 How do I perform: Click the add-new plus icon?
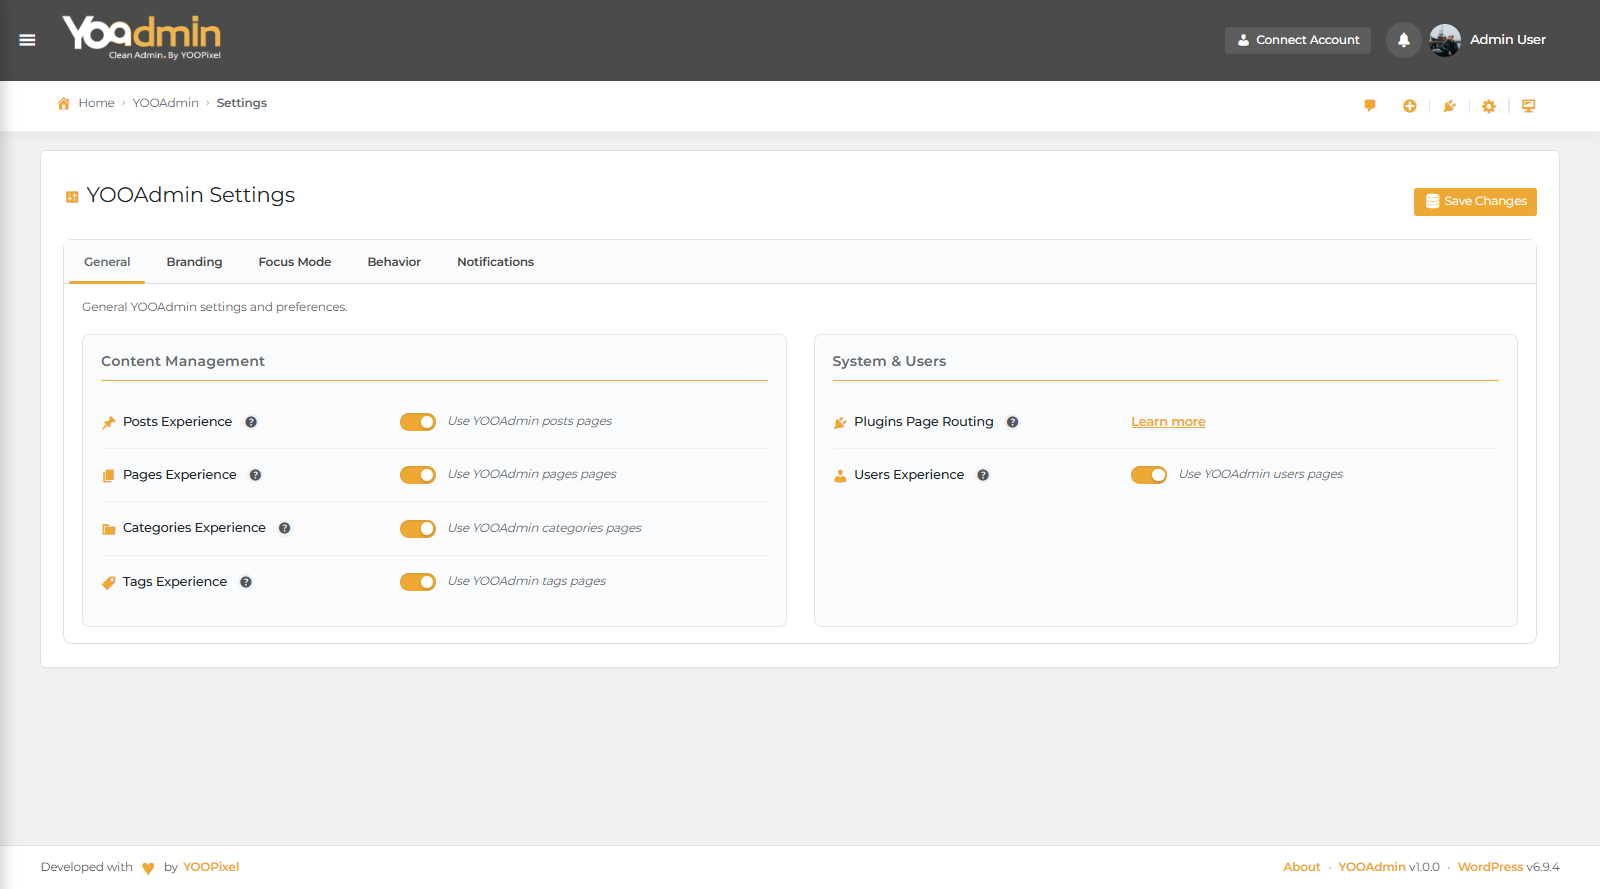[1409, 106]
